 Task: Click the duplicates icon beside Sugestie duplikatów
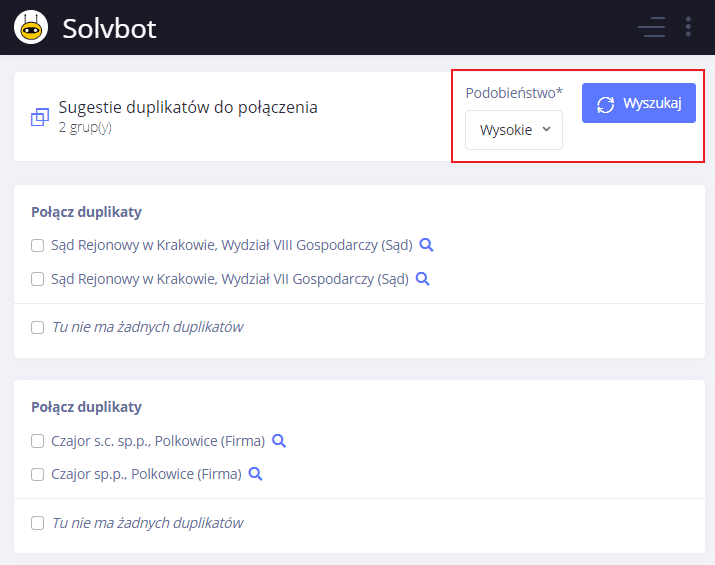click(40, 117)
